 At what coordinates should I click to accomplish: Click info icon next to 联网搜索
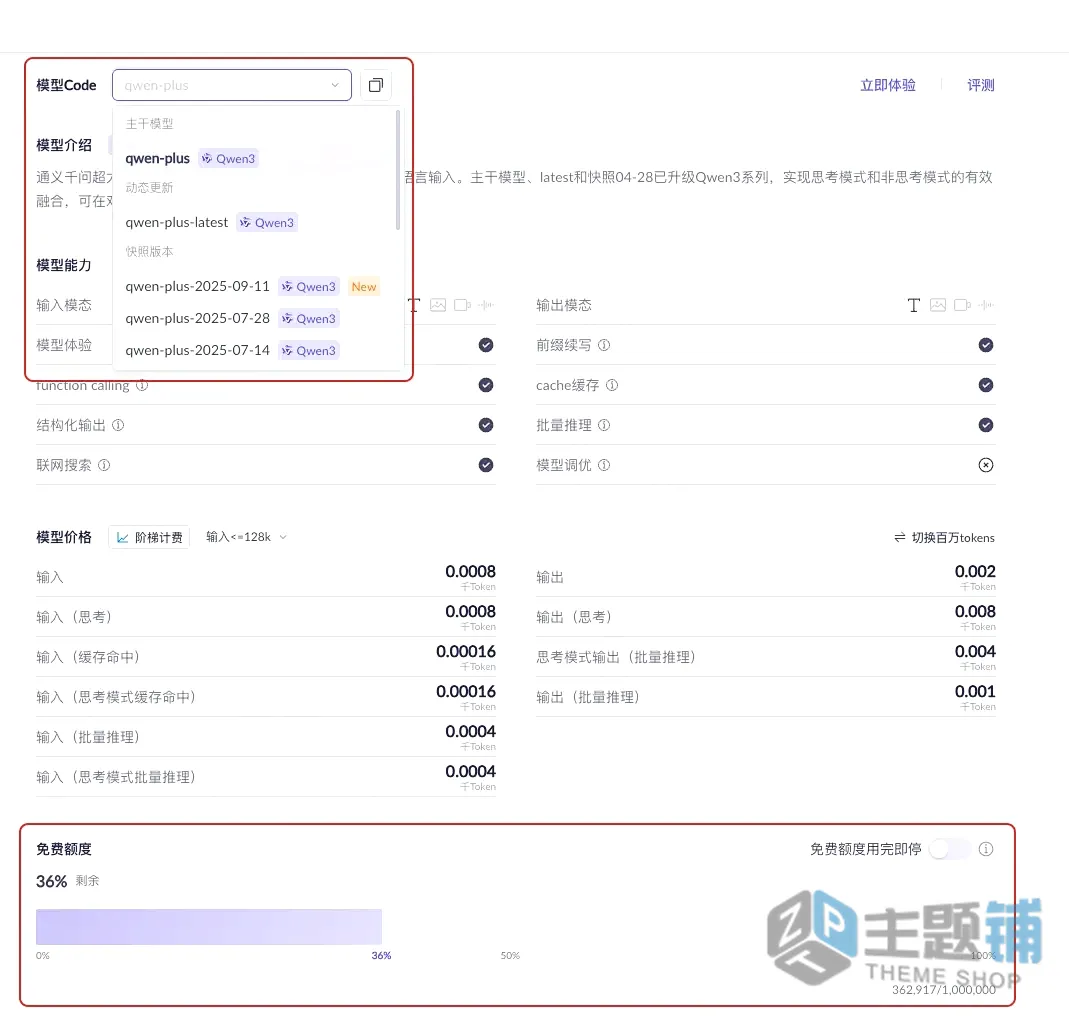pyautogui.click(x=104, y=465)
